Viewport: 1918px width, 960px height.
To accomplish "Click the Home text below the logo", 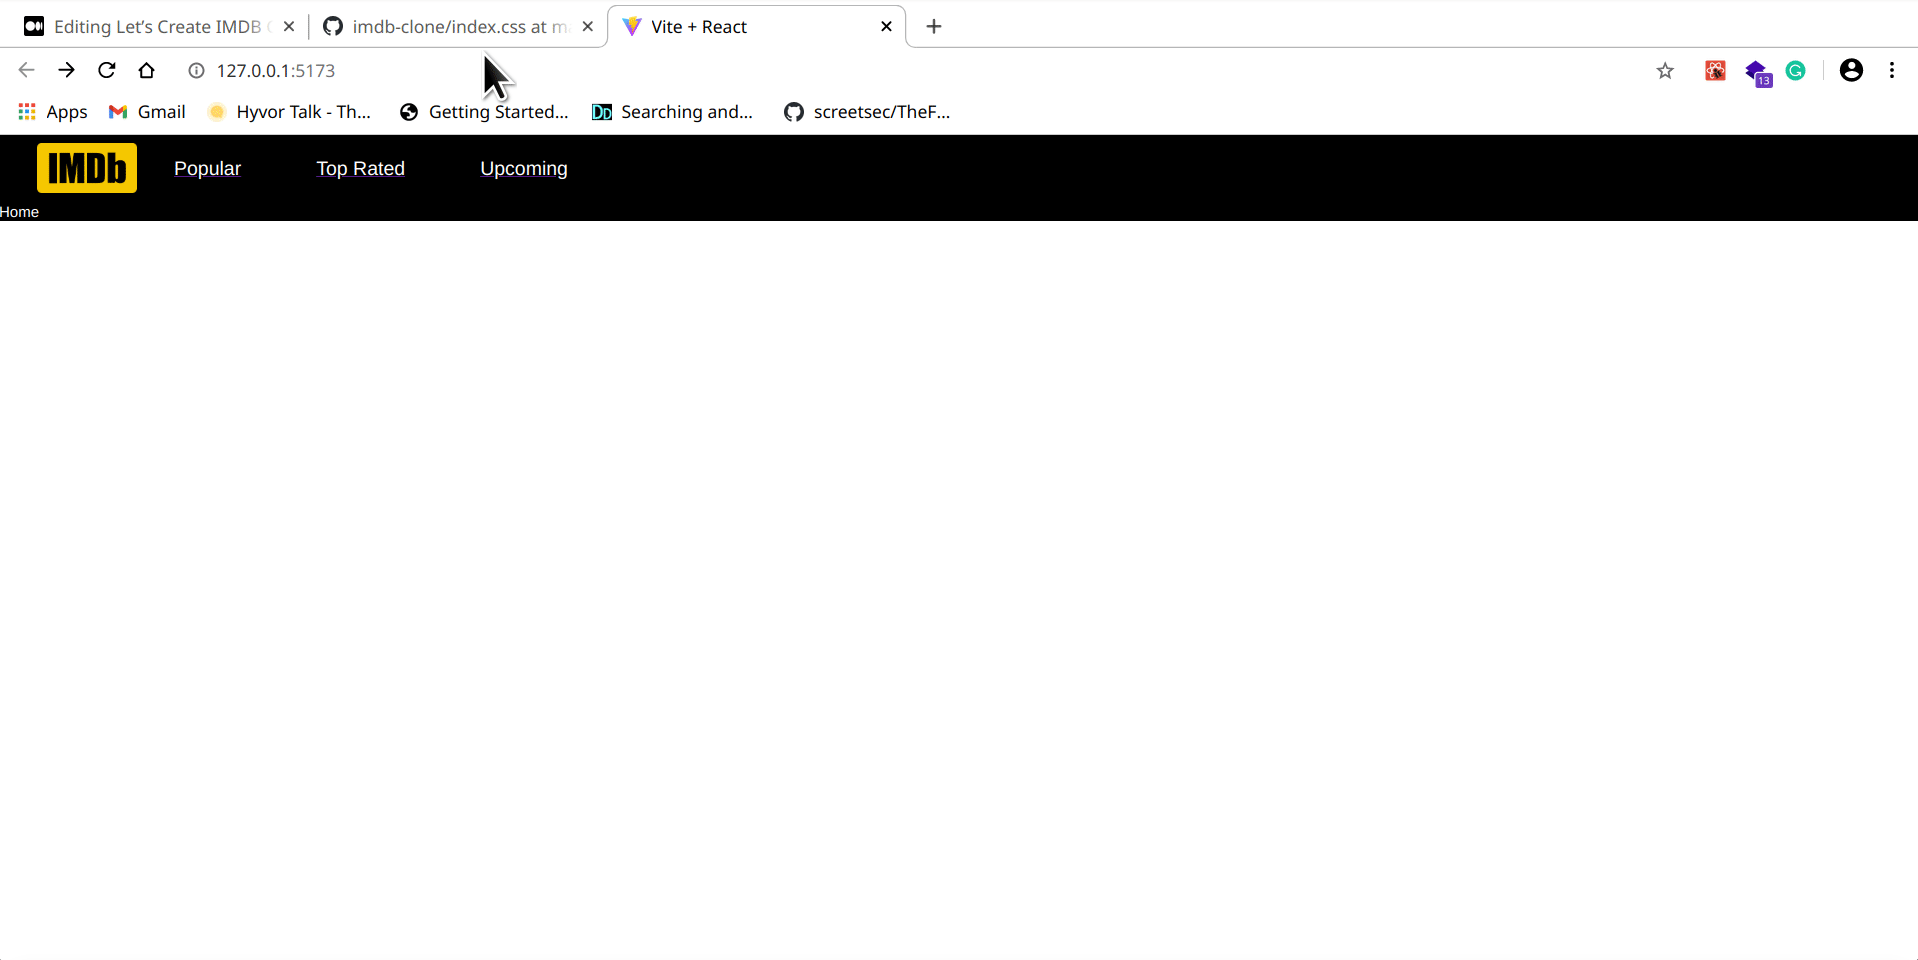I will coord(19,212).
